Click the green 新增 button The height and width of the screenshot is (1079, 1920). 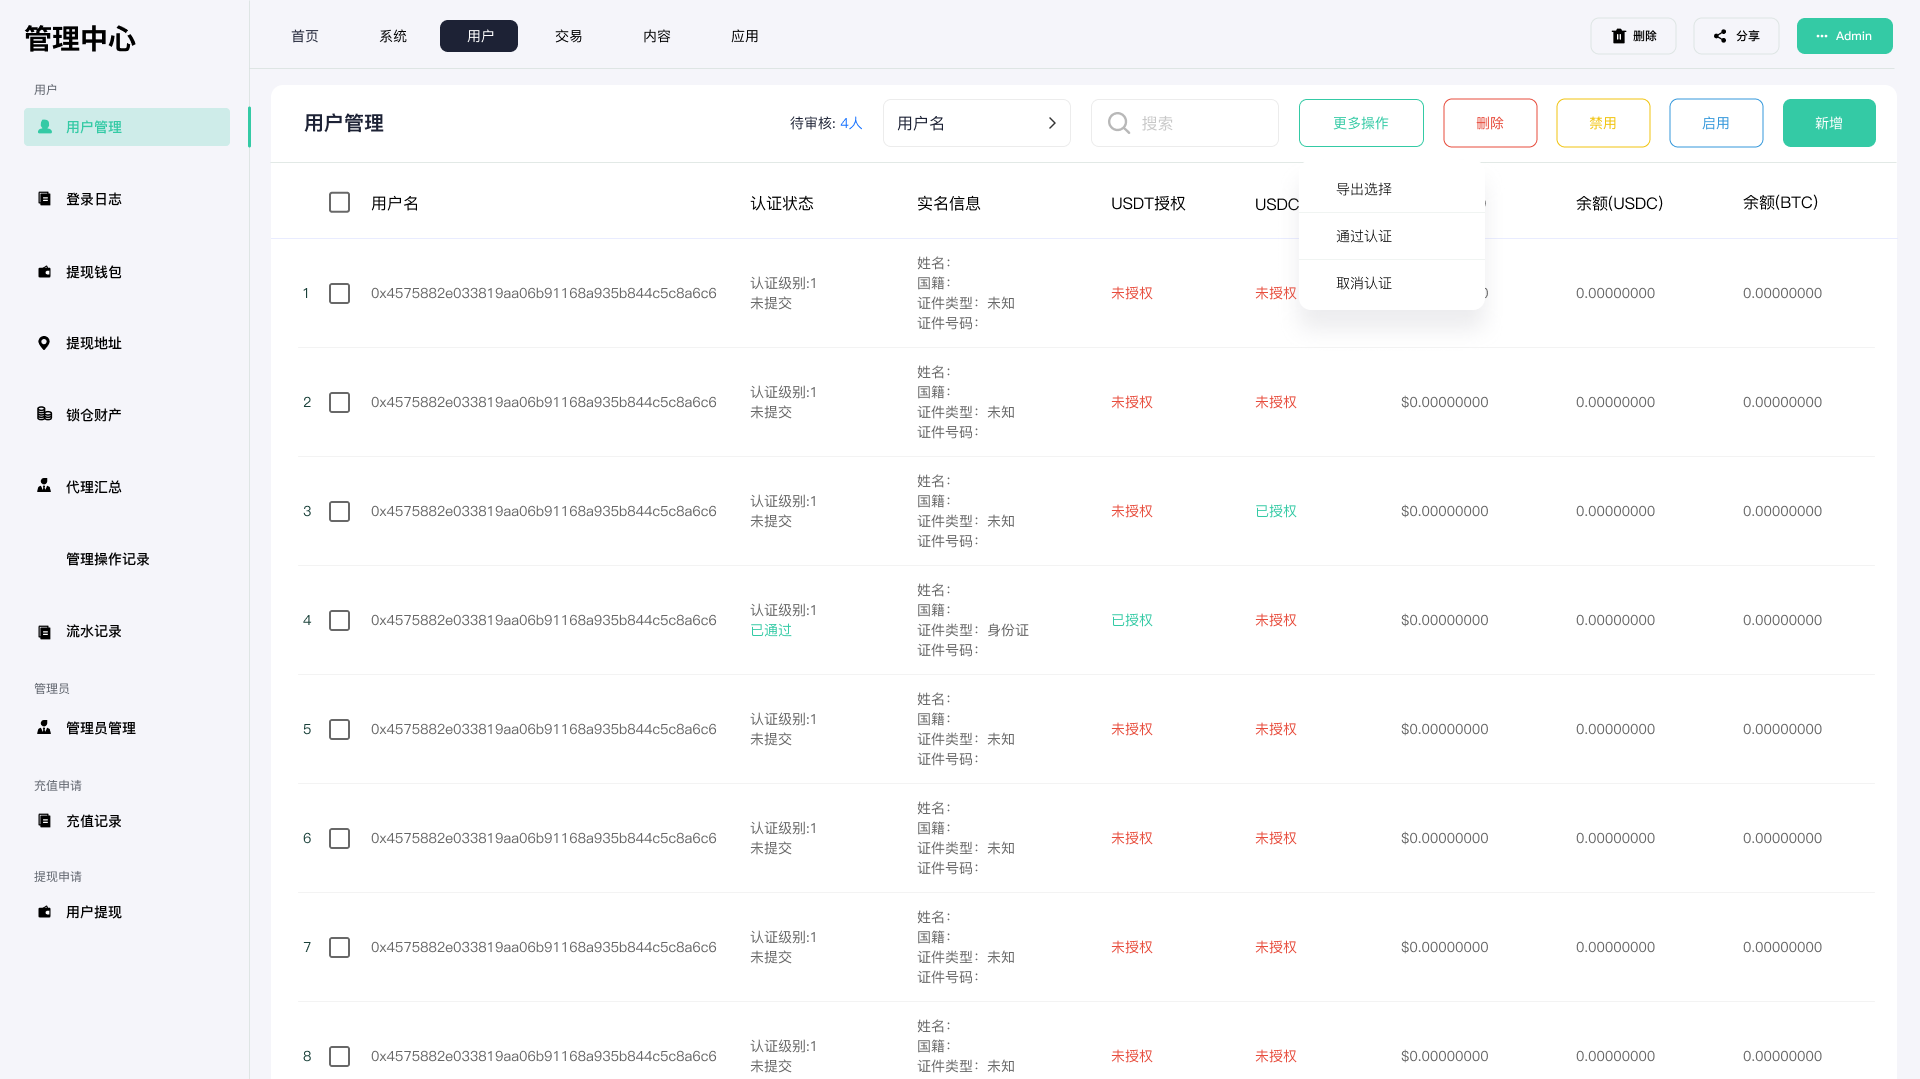point(1829,123)
